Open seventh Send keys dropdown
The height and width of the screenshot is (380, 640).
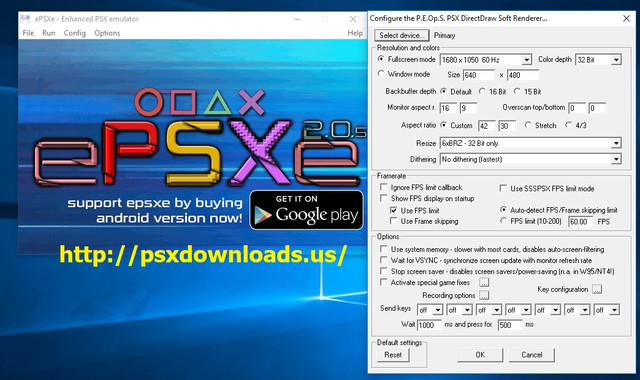pyautogui.click(x=607, y=310)
